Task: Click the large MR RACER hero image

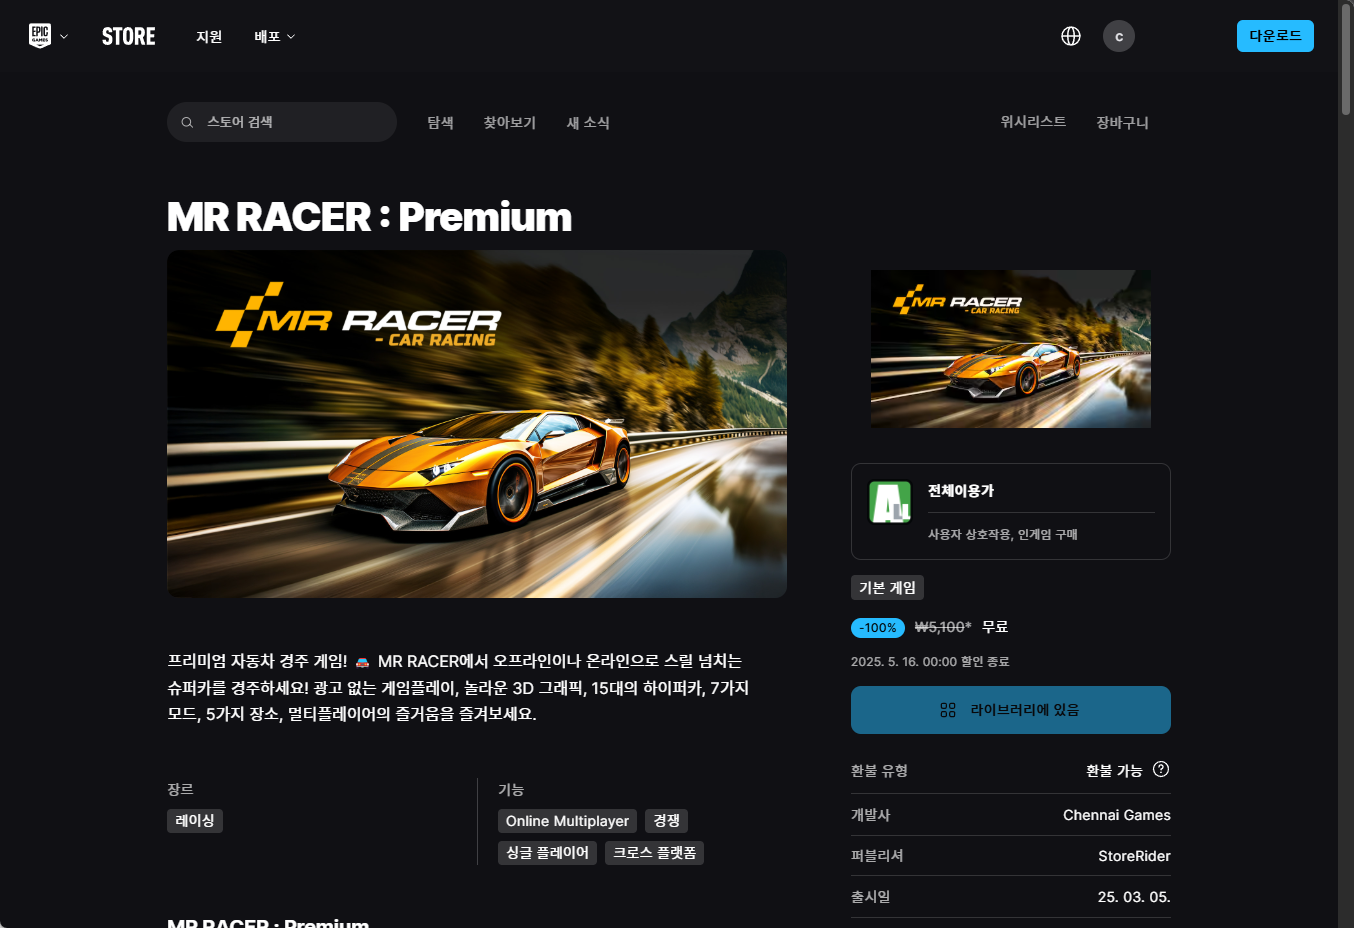Action: tap(477, 424)
